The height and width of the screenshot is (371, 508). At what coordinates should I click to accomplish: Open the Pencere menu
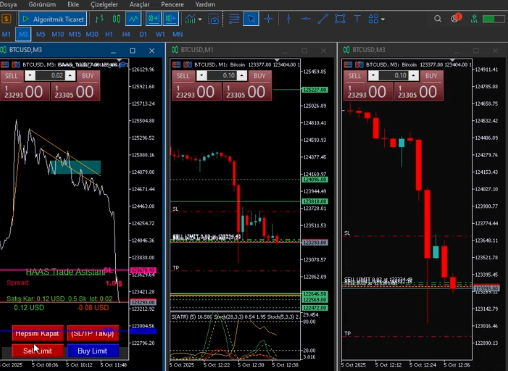(172, 4)
